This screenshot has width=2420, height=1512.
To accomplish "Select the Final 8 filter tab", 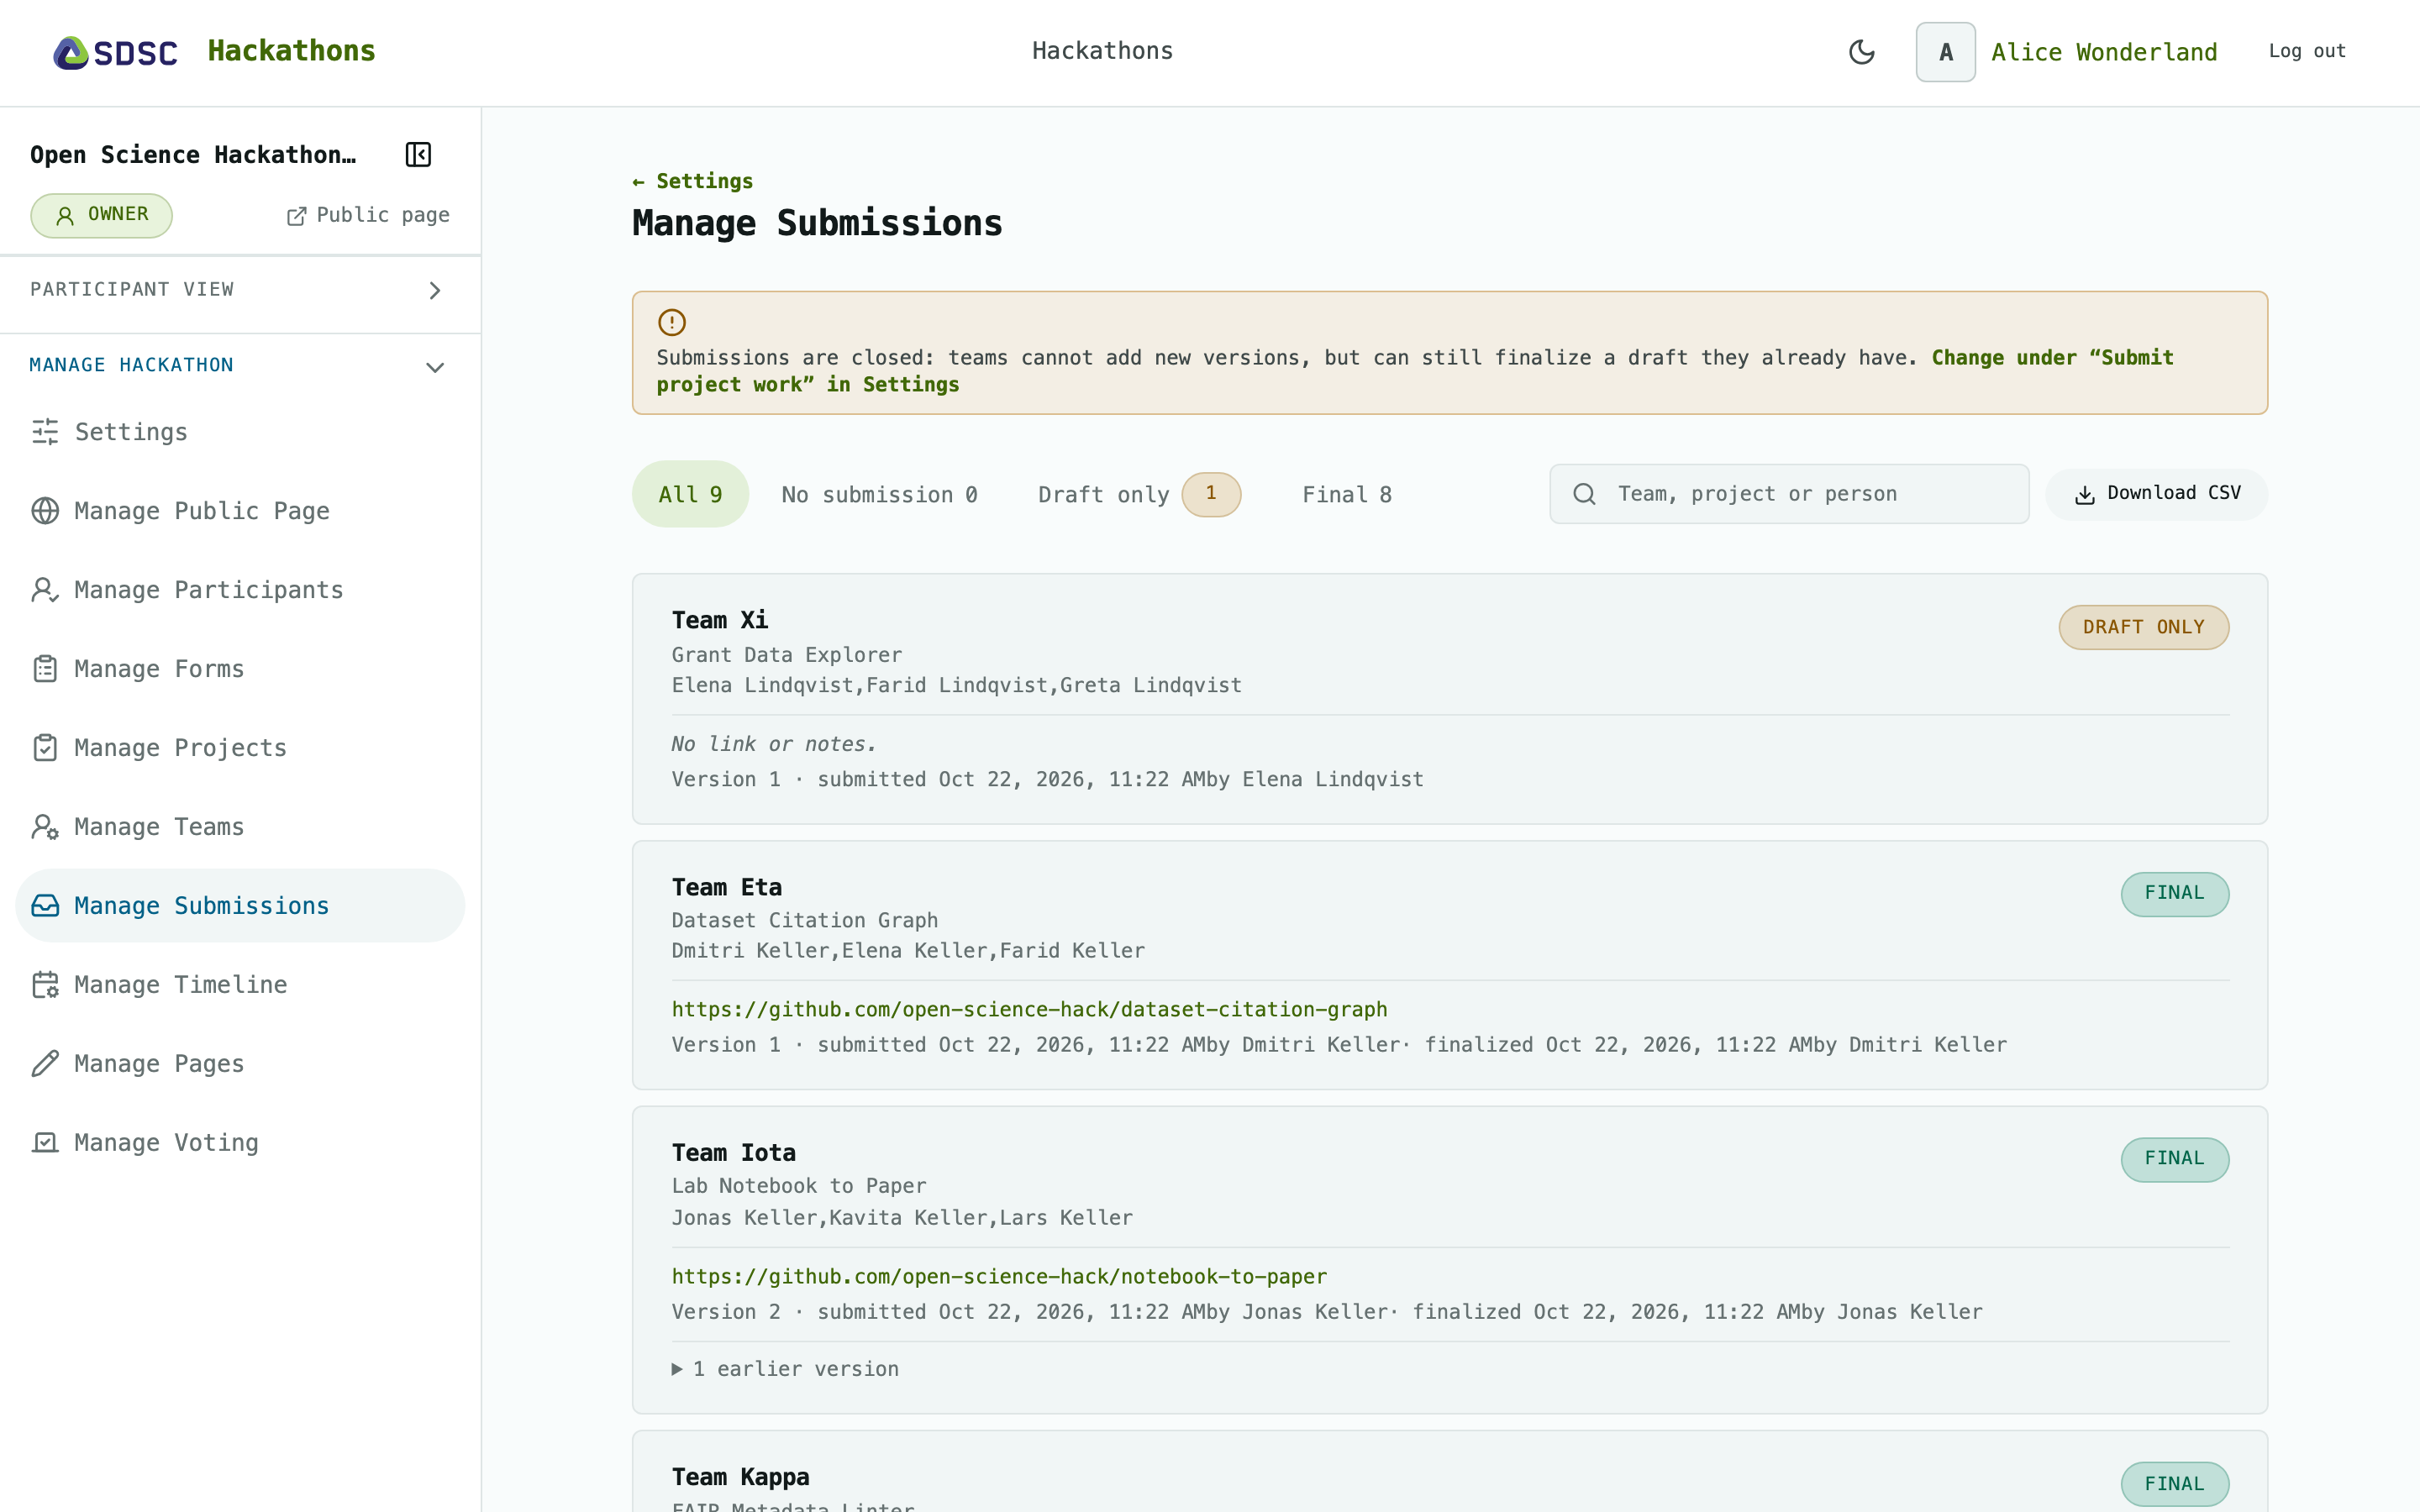I will pyautogui.click(x=1346, y=494).
